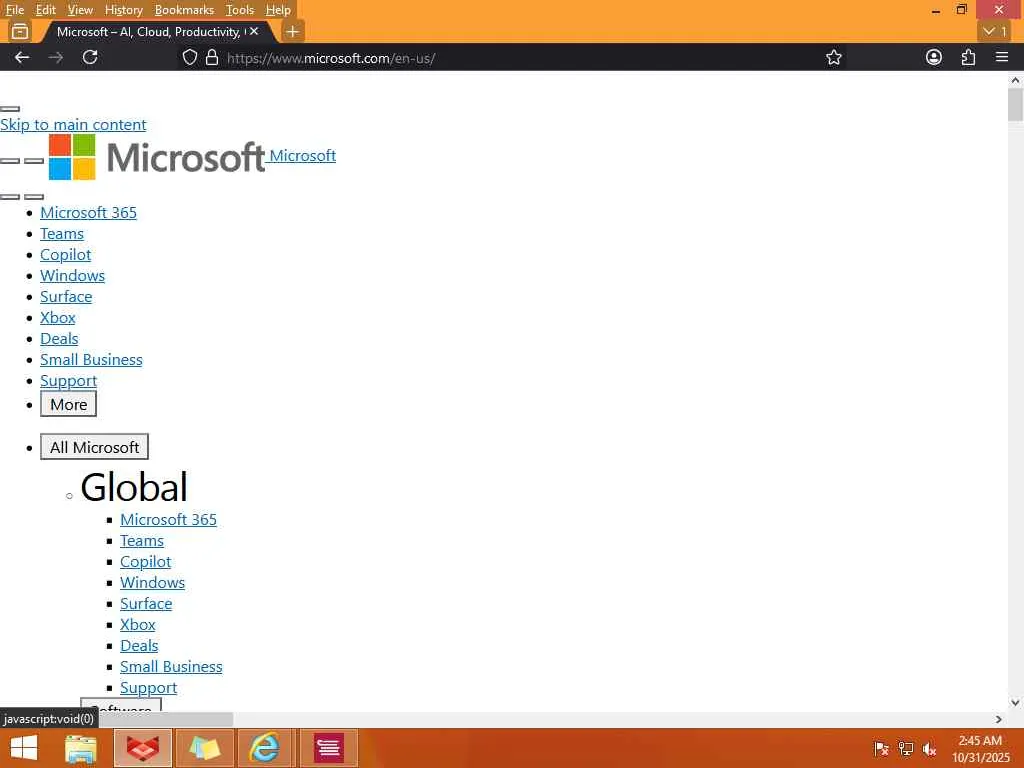Open the Bookmarks menu
The width and height of the screenshot is (1024, 768).
click(184, 10)
